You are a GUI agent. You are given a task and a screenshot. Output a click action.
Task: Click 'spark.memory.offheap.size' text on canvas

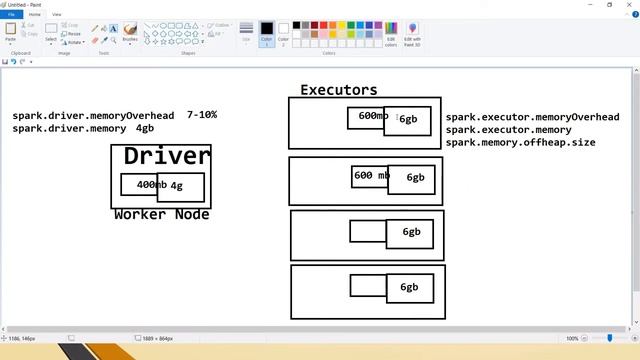pos(520,142)
